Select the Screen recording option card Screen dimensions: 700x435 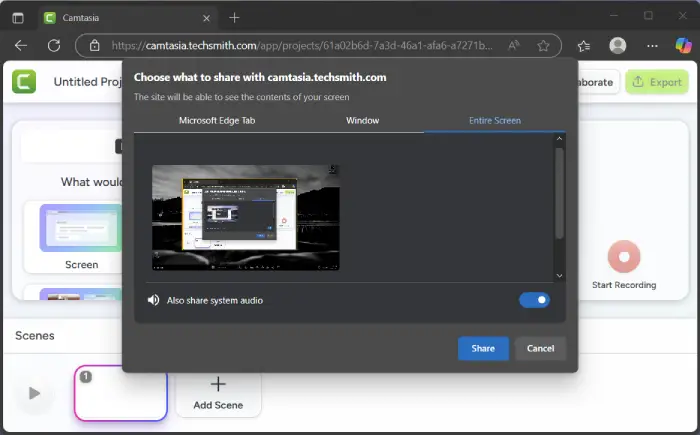(x=73, y=237)
